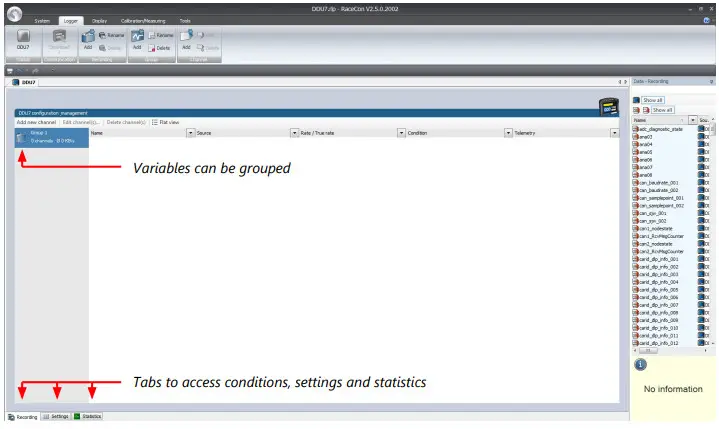
Task: Open the Display ribbon tab
Action: click(99, 21)
